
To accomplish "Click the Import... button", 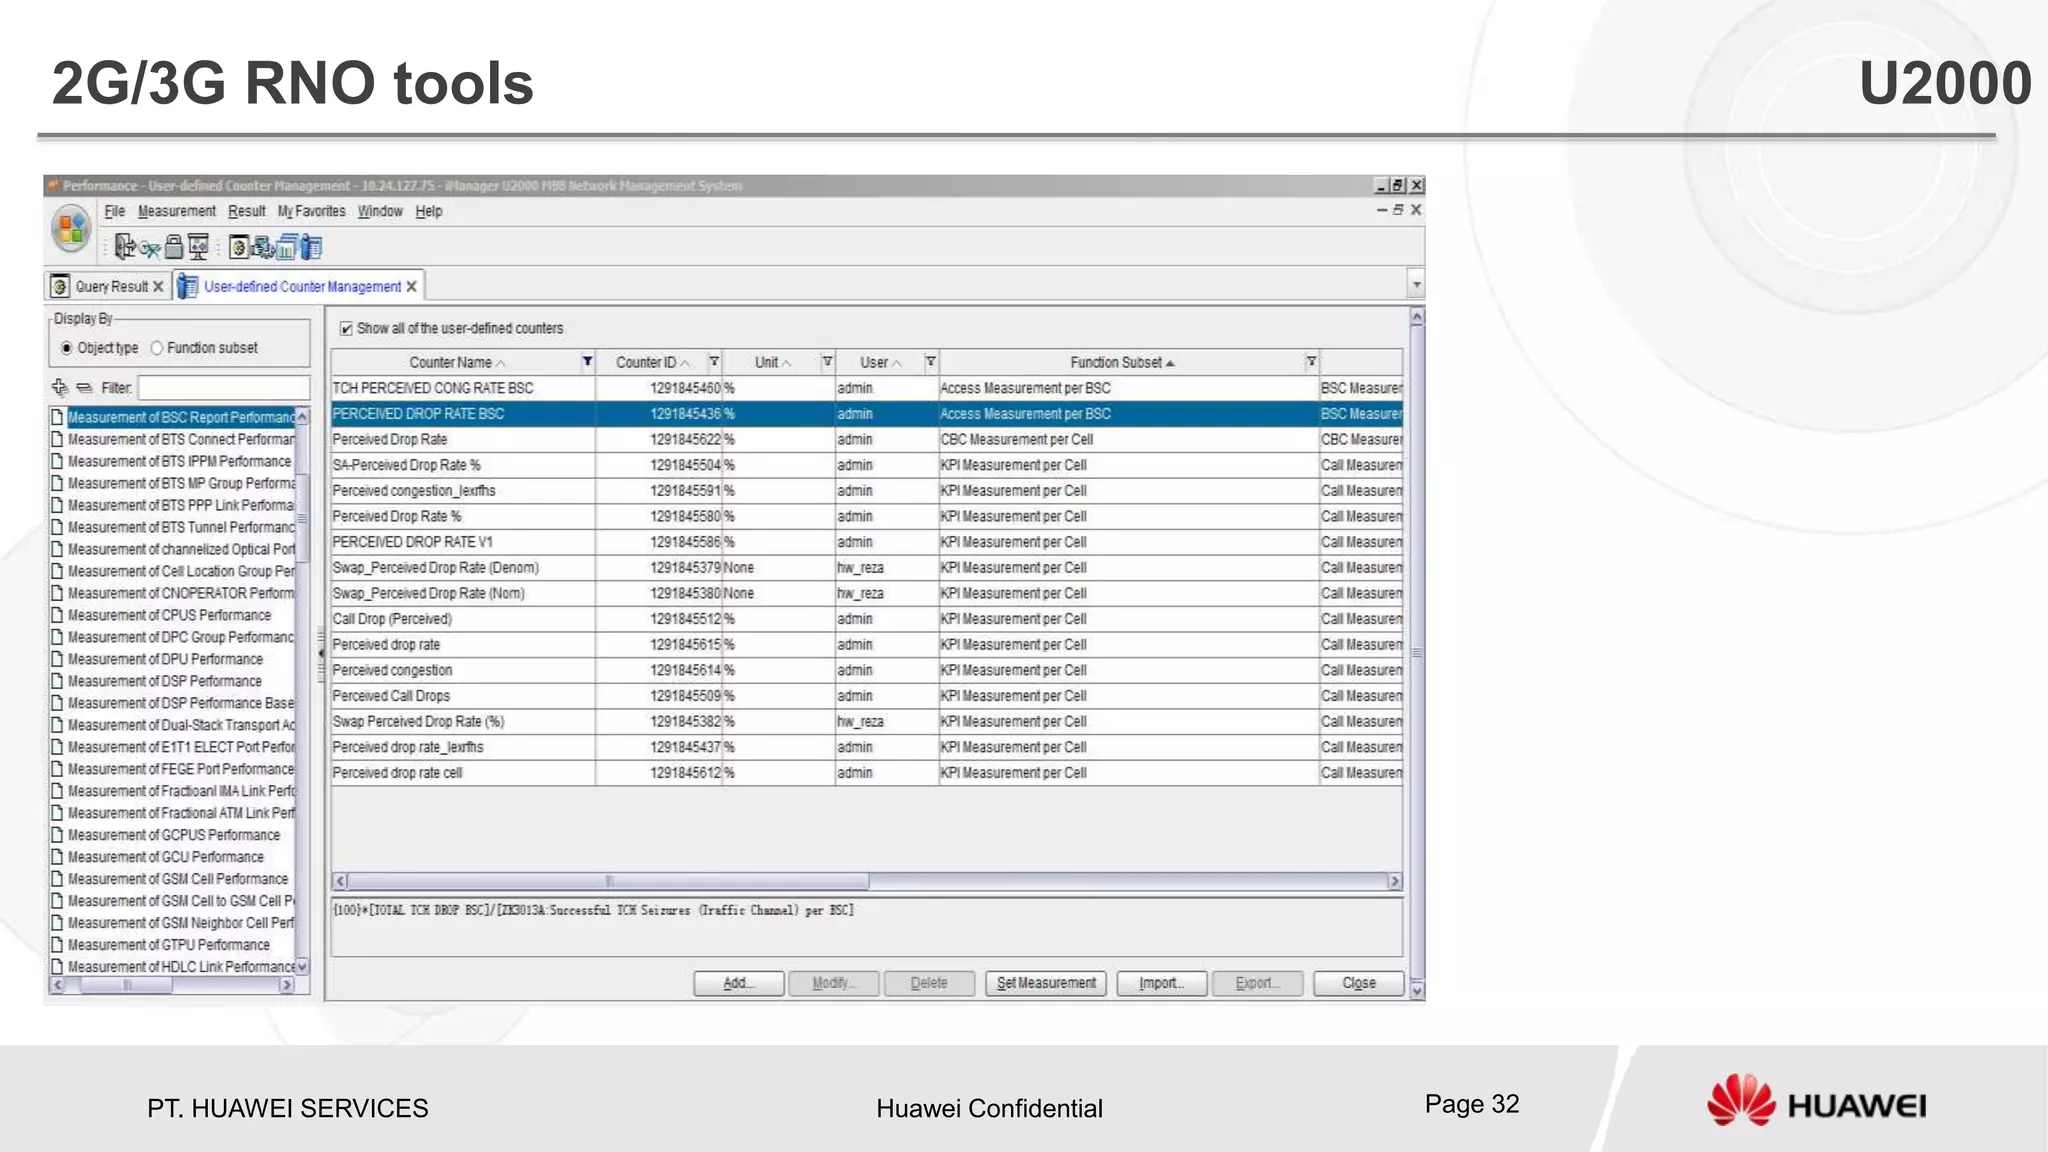I will click(1161, 983).
